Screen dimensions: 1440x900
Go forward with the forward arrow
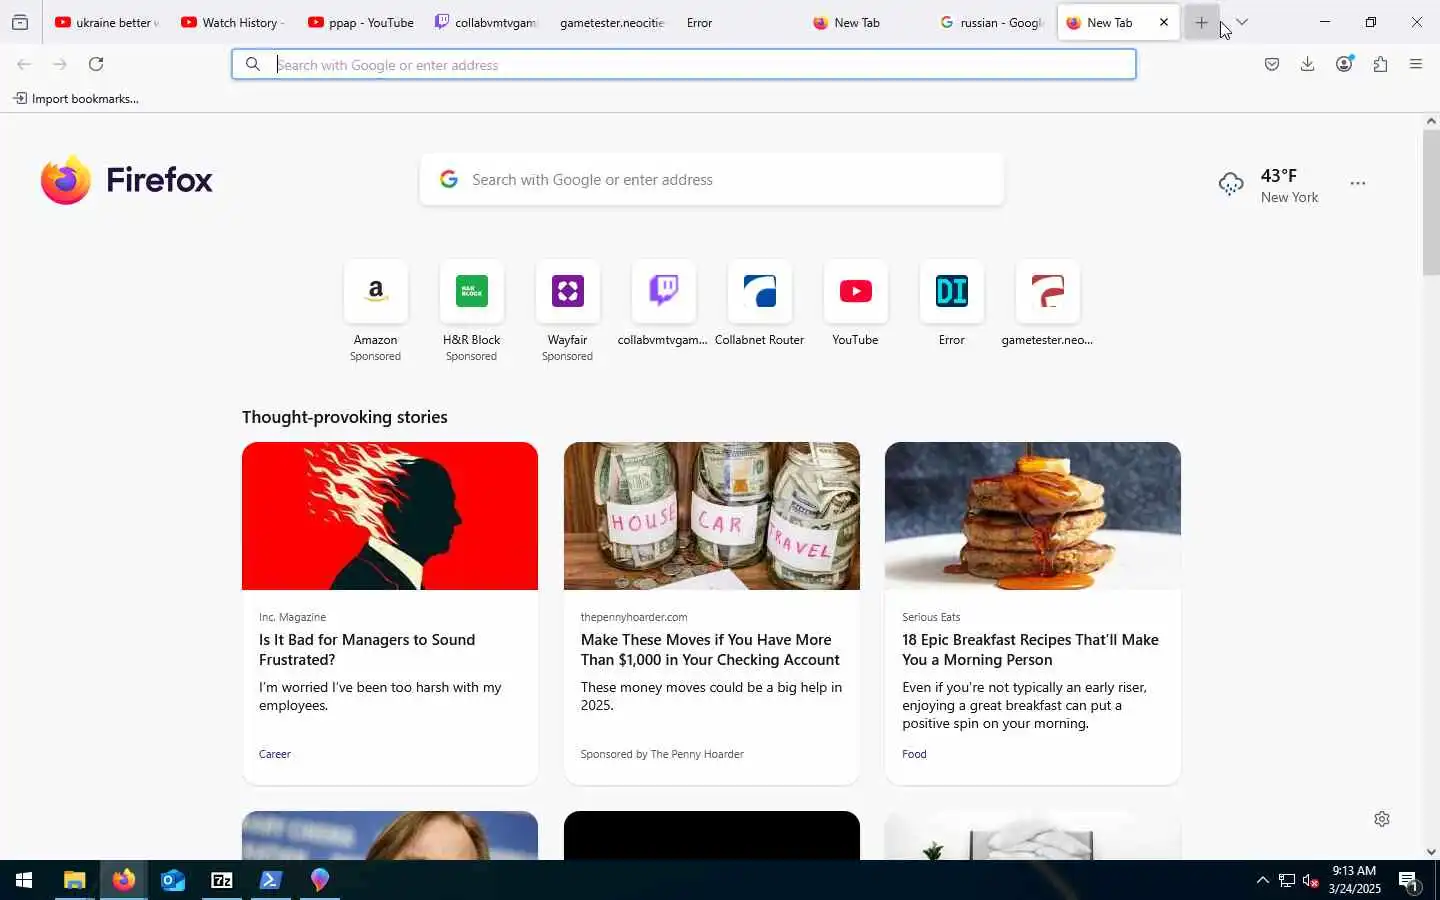60,64
